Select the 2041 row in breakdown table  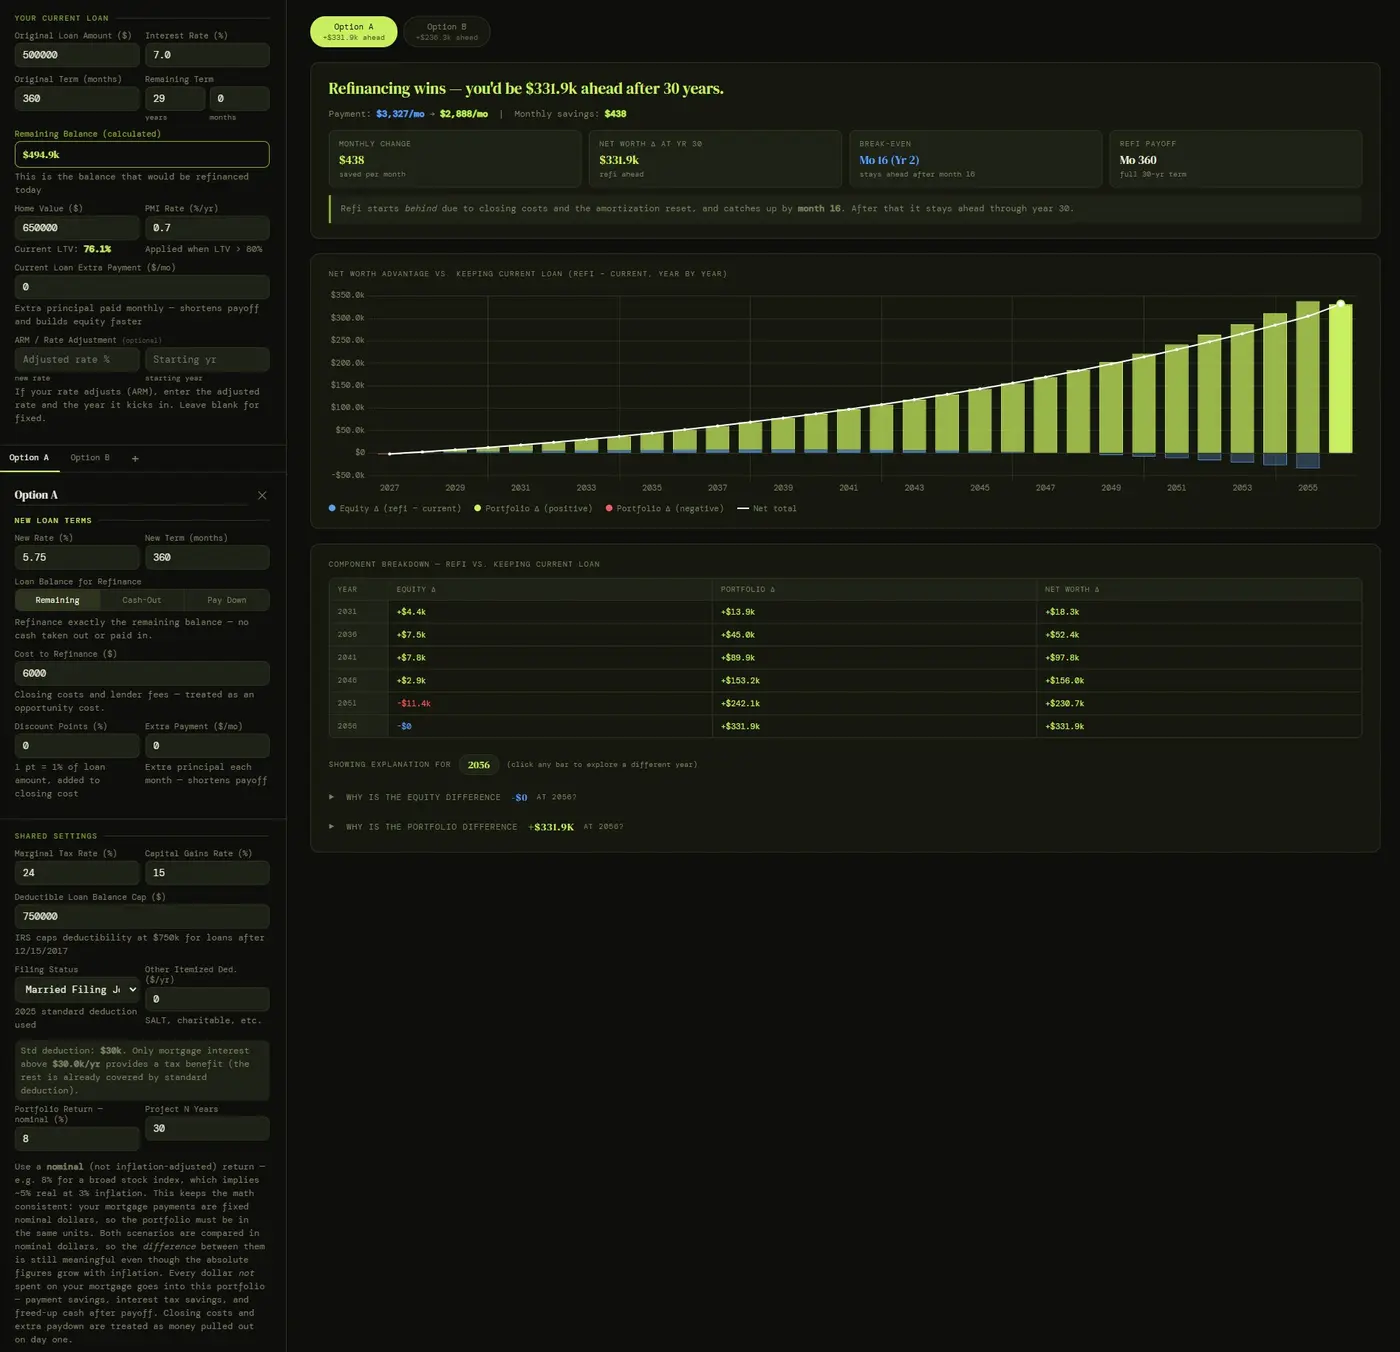845,658
